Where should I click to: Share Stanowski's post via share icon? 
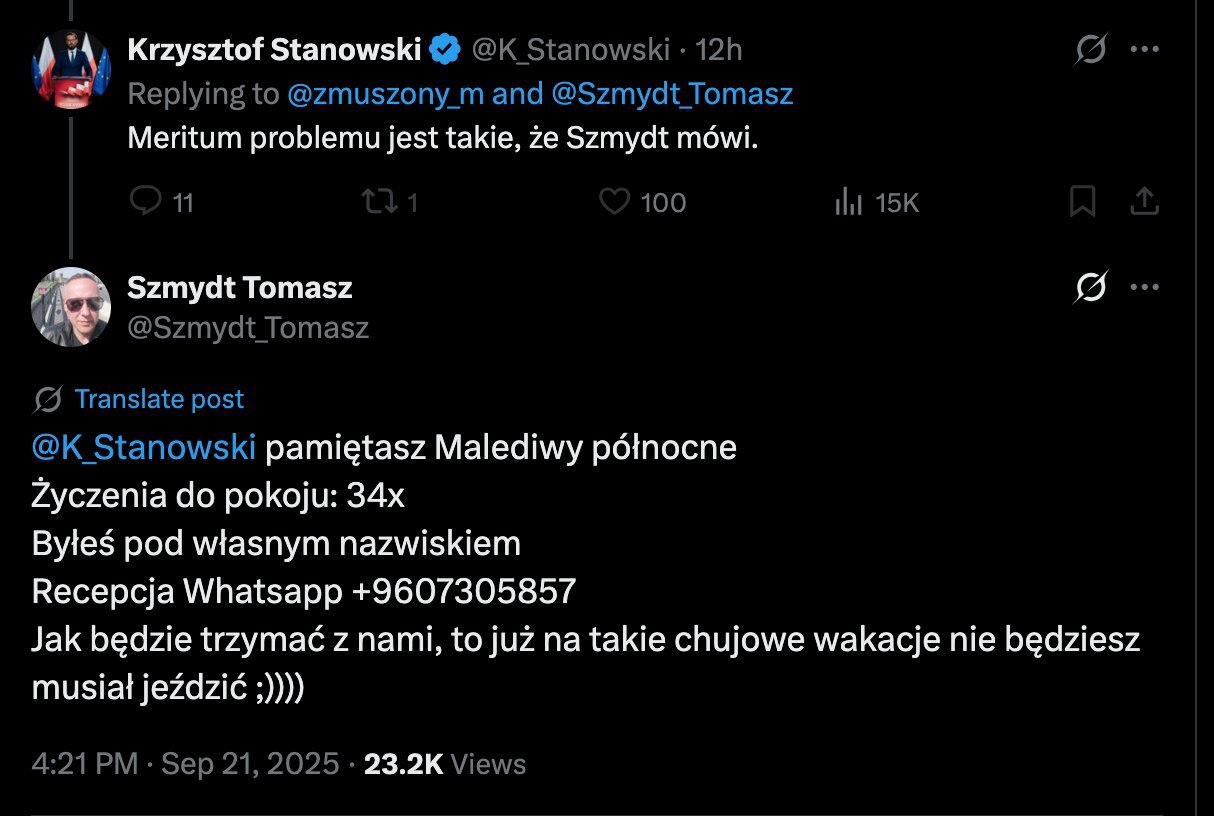pos(1144,202)
